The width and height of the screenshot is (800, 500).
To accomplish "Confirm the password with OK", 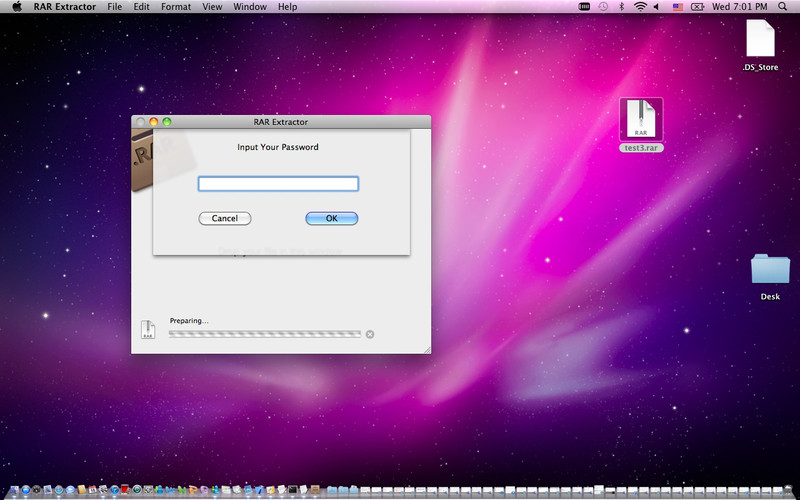I will (x=332, y=218).
